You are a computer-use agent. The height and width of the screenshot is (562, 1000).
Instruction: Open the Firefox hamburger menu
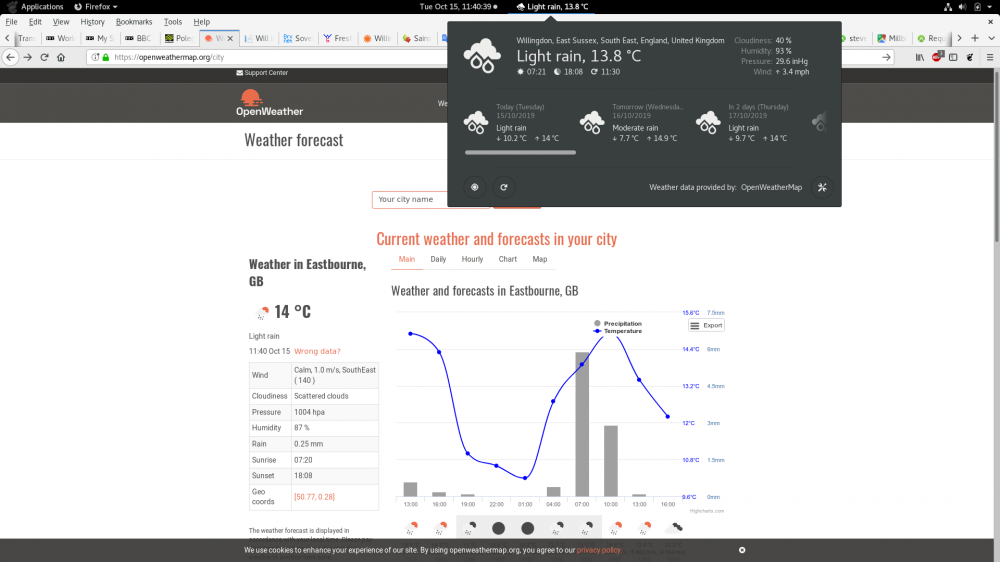coord(990,57)
